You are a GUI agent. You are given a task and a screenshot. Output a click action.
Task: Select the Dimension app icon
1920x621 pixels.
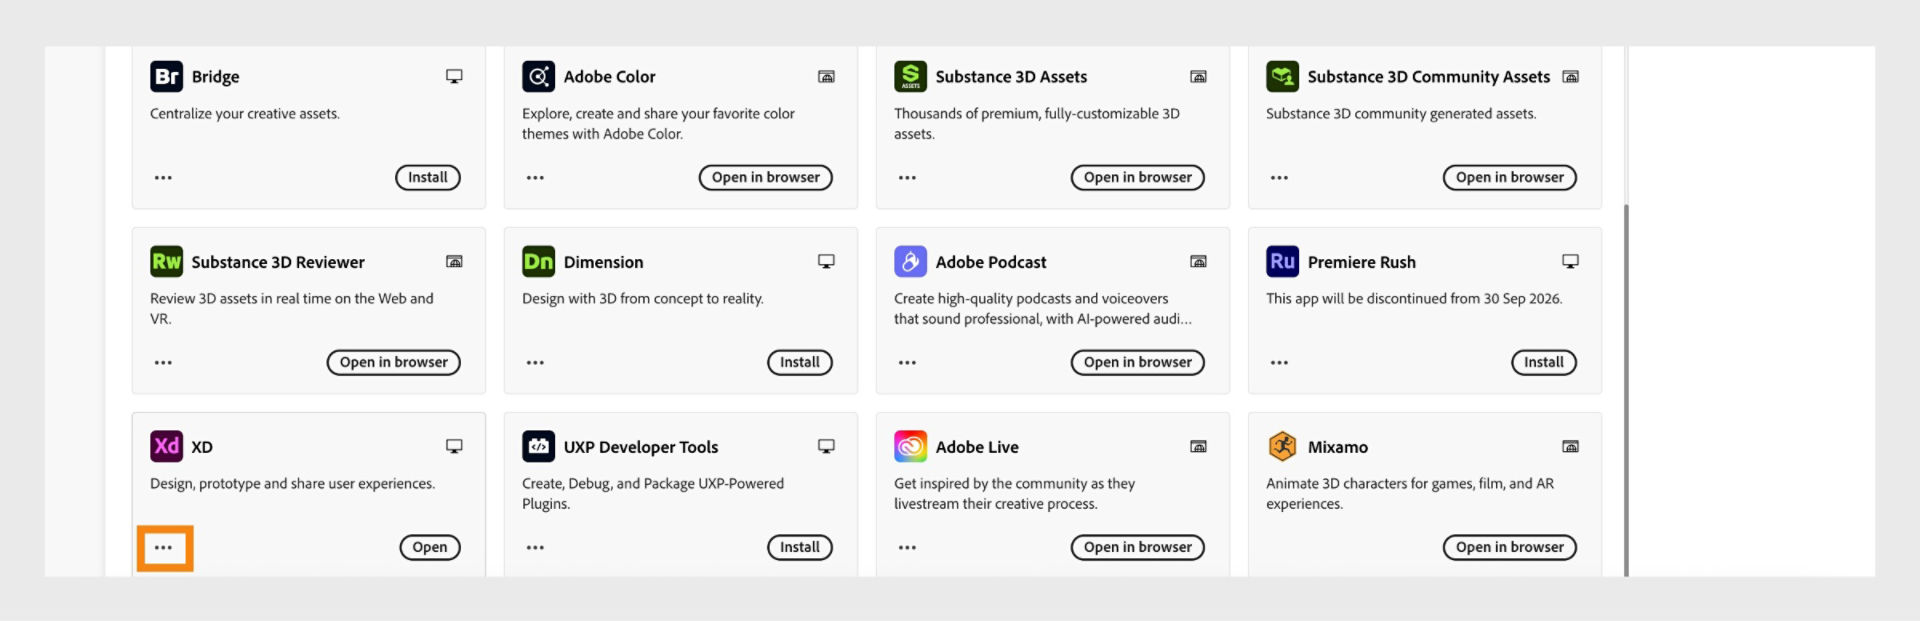(x=538, y=261)
